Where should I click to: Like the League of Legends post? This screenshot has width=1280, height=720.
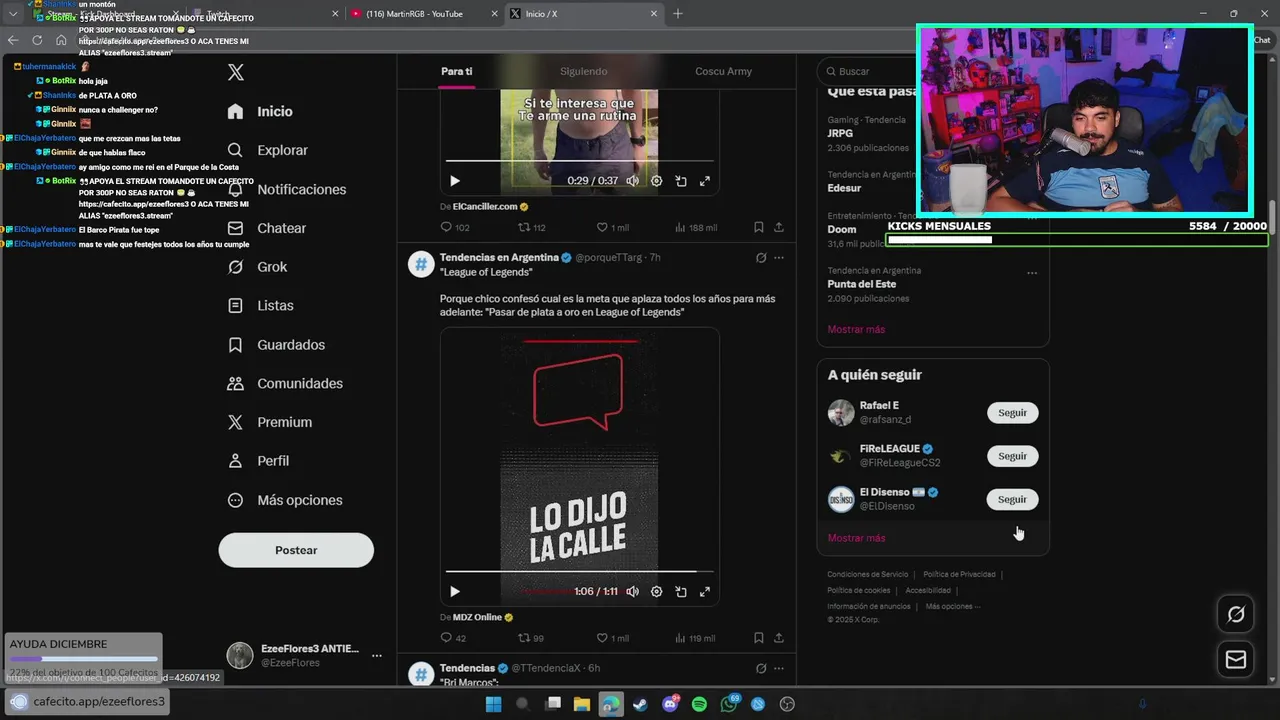(x=612, y=638)
